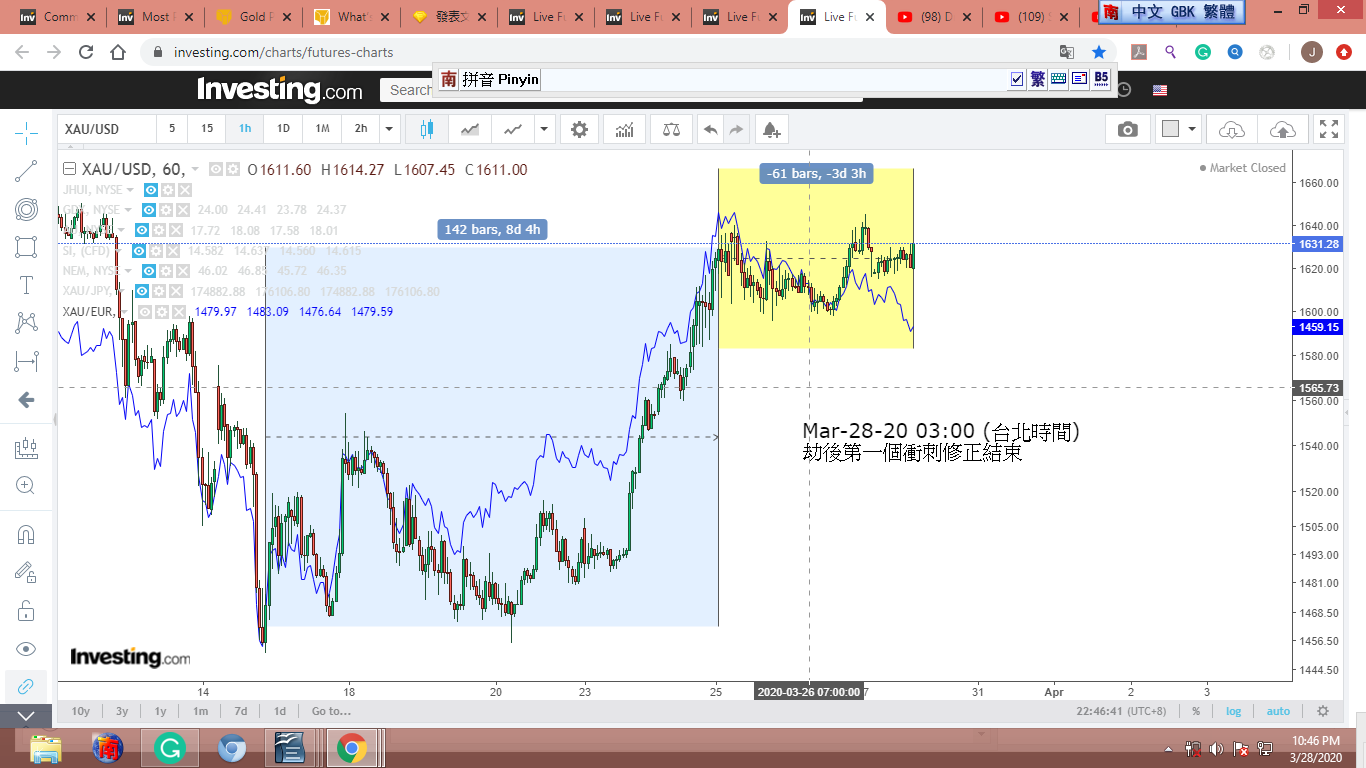The height and width of the screenshot is (768, 1366).
Task: Open JHUI, NYSE legend dropdown arrow
Action: [x=130, y=190]
